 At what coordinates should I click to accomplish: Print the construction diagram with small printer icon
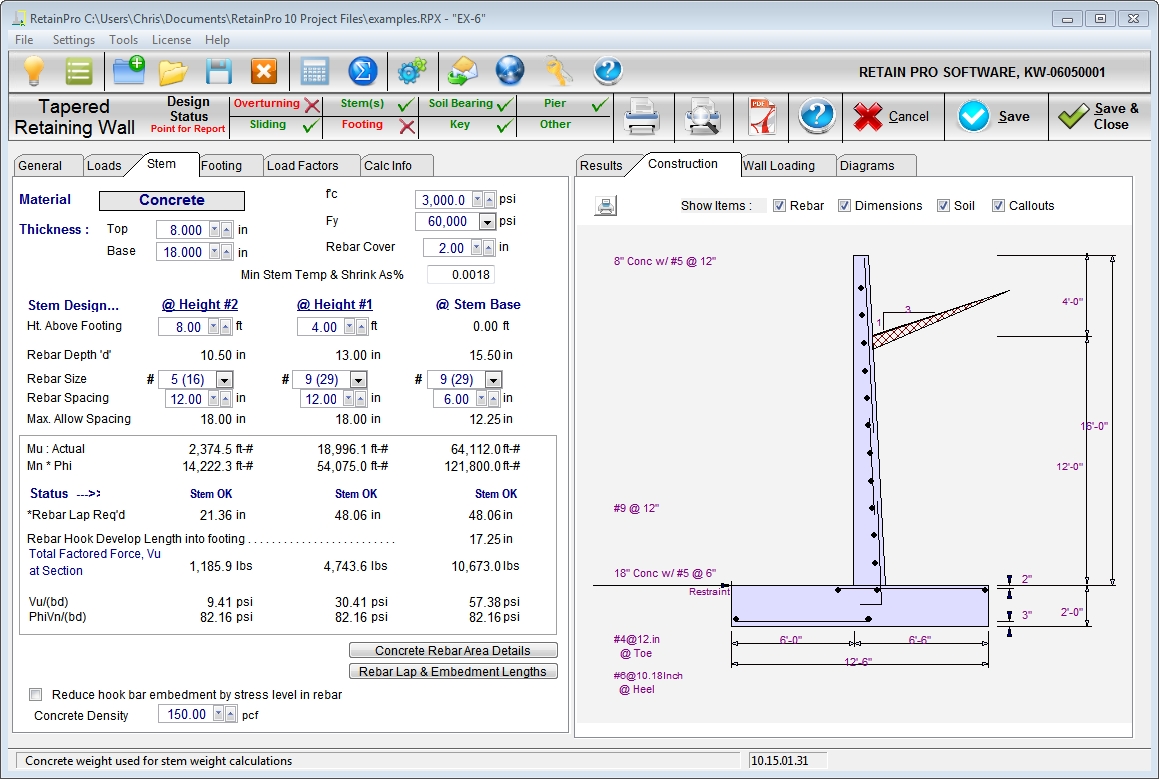tap(606, 206)
